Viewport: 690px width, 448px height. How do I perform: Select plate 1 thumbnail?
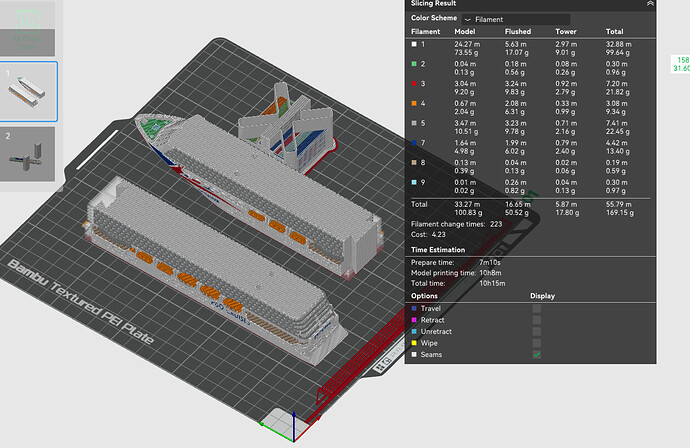(x=28, y=92)
